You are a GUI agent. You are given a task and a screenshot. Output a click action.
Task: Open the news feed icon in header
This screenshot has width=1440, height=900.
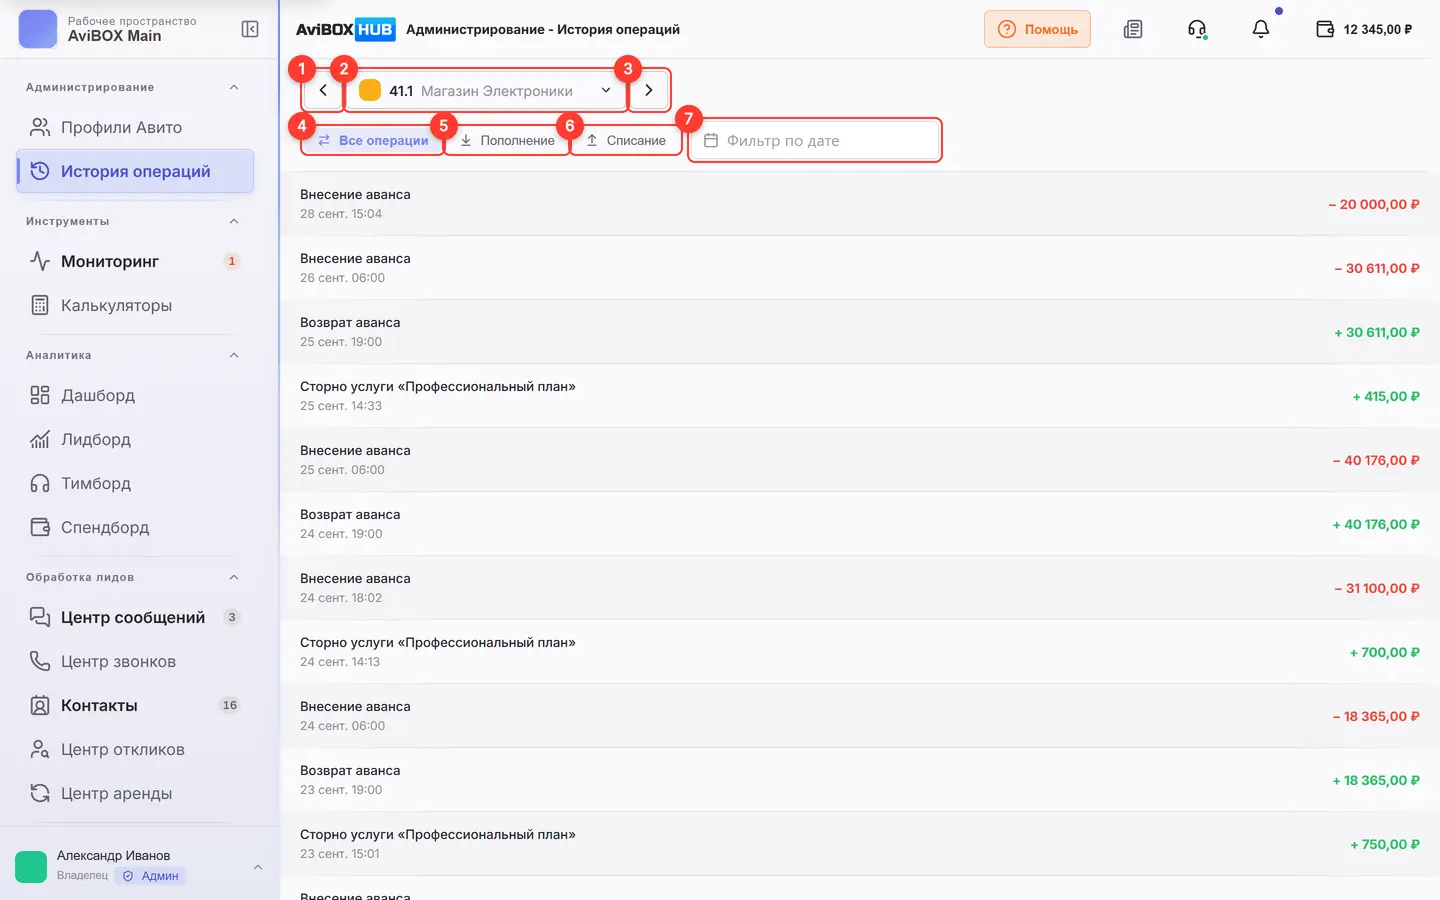pos(1133,29)
